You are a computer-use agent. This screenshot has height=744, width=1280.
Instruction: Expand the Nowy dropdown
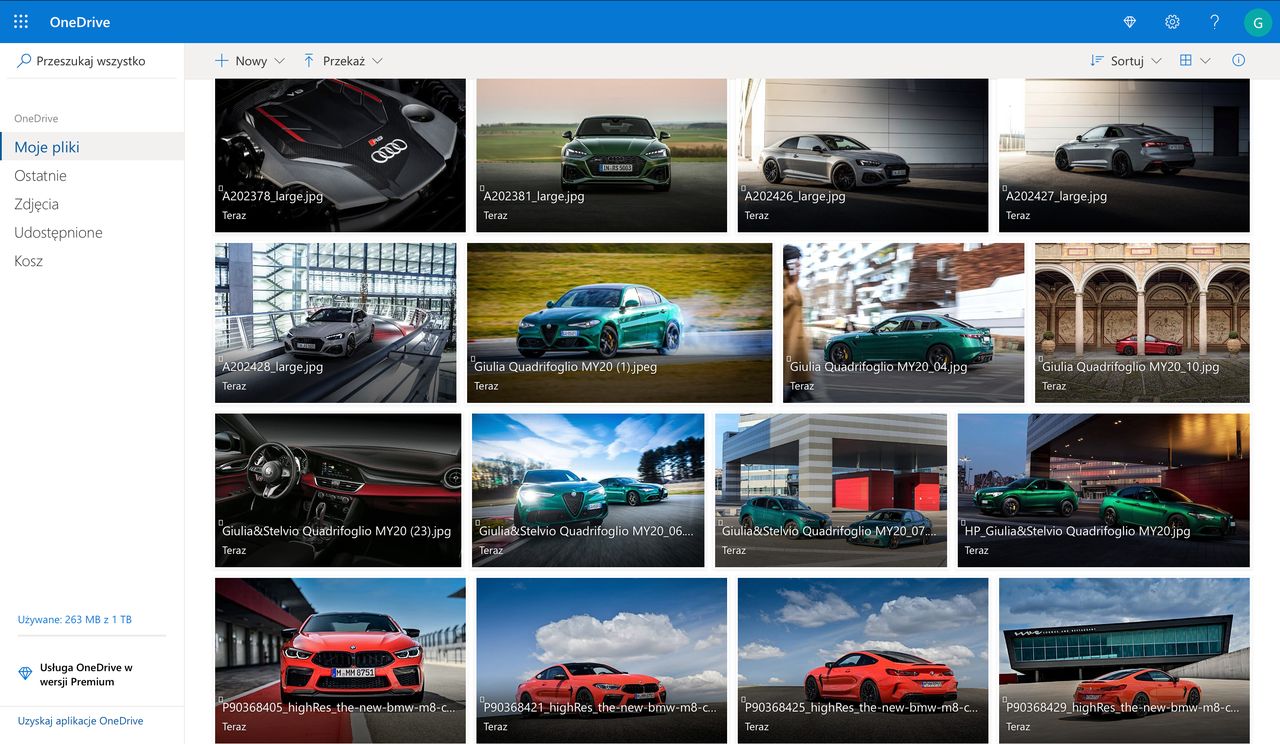click(x=250, y=61)
